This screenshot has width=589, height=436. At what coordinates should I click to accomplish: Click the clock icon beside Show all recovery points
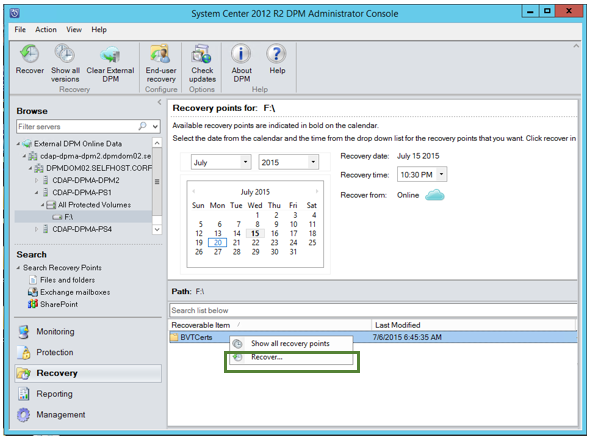pos(237,343)
